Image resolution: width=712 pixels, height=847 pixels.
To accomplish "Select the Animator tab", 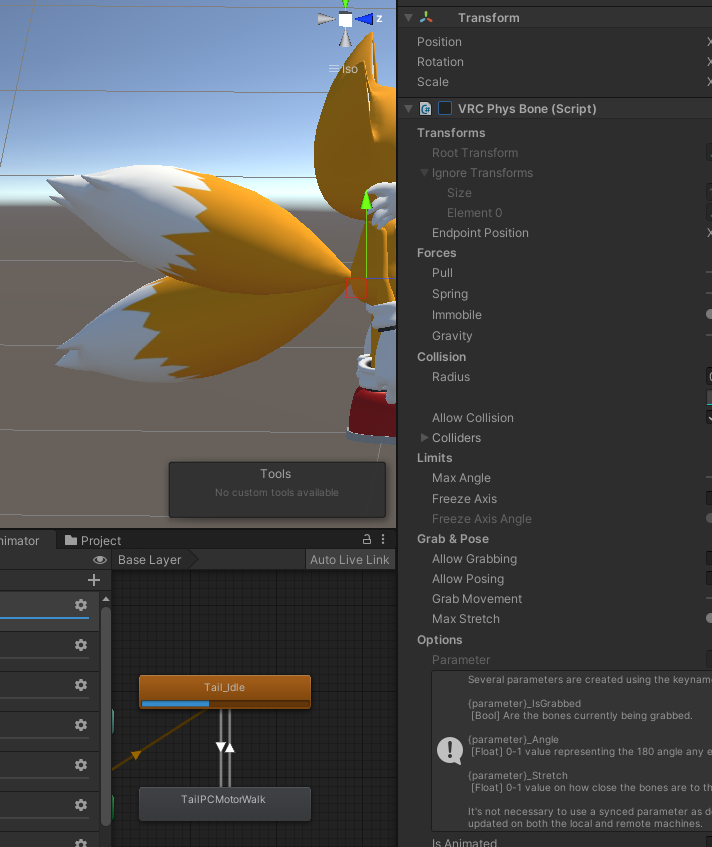I will tap(20, 541).
